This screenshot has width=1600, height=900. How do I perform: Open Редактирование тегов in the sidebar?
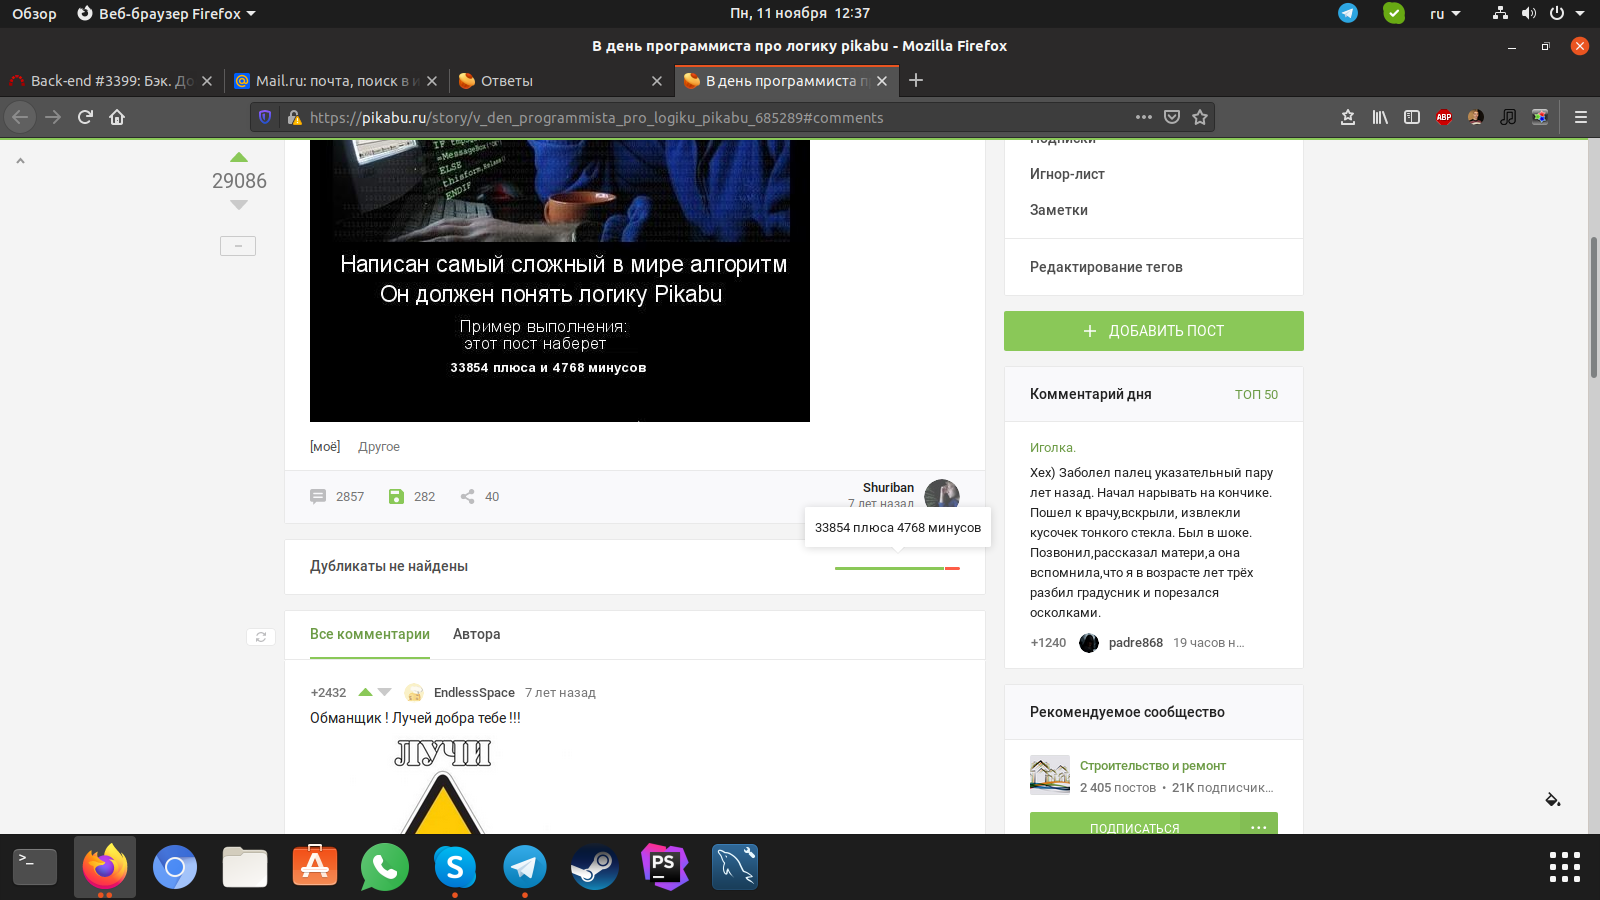tap(1106, 267)
